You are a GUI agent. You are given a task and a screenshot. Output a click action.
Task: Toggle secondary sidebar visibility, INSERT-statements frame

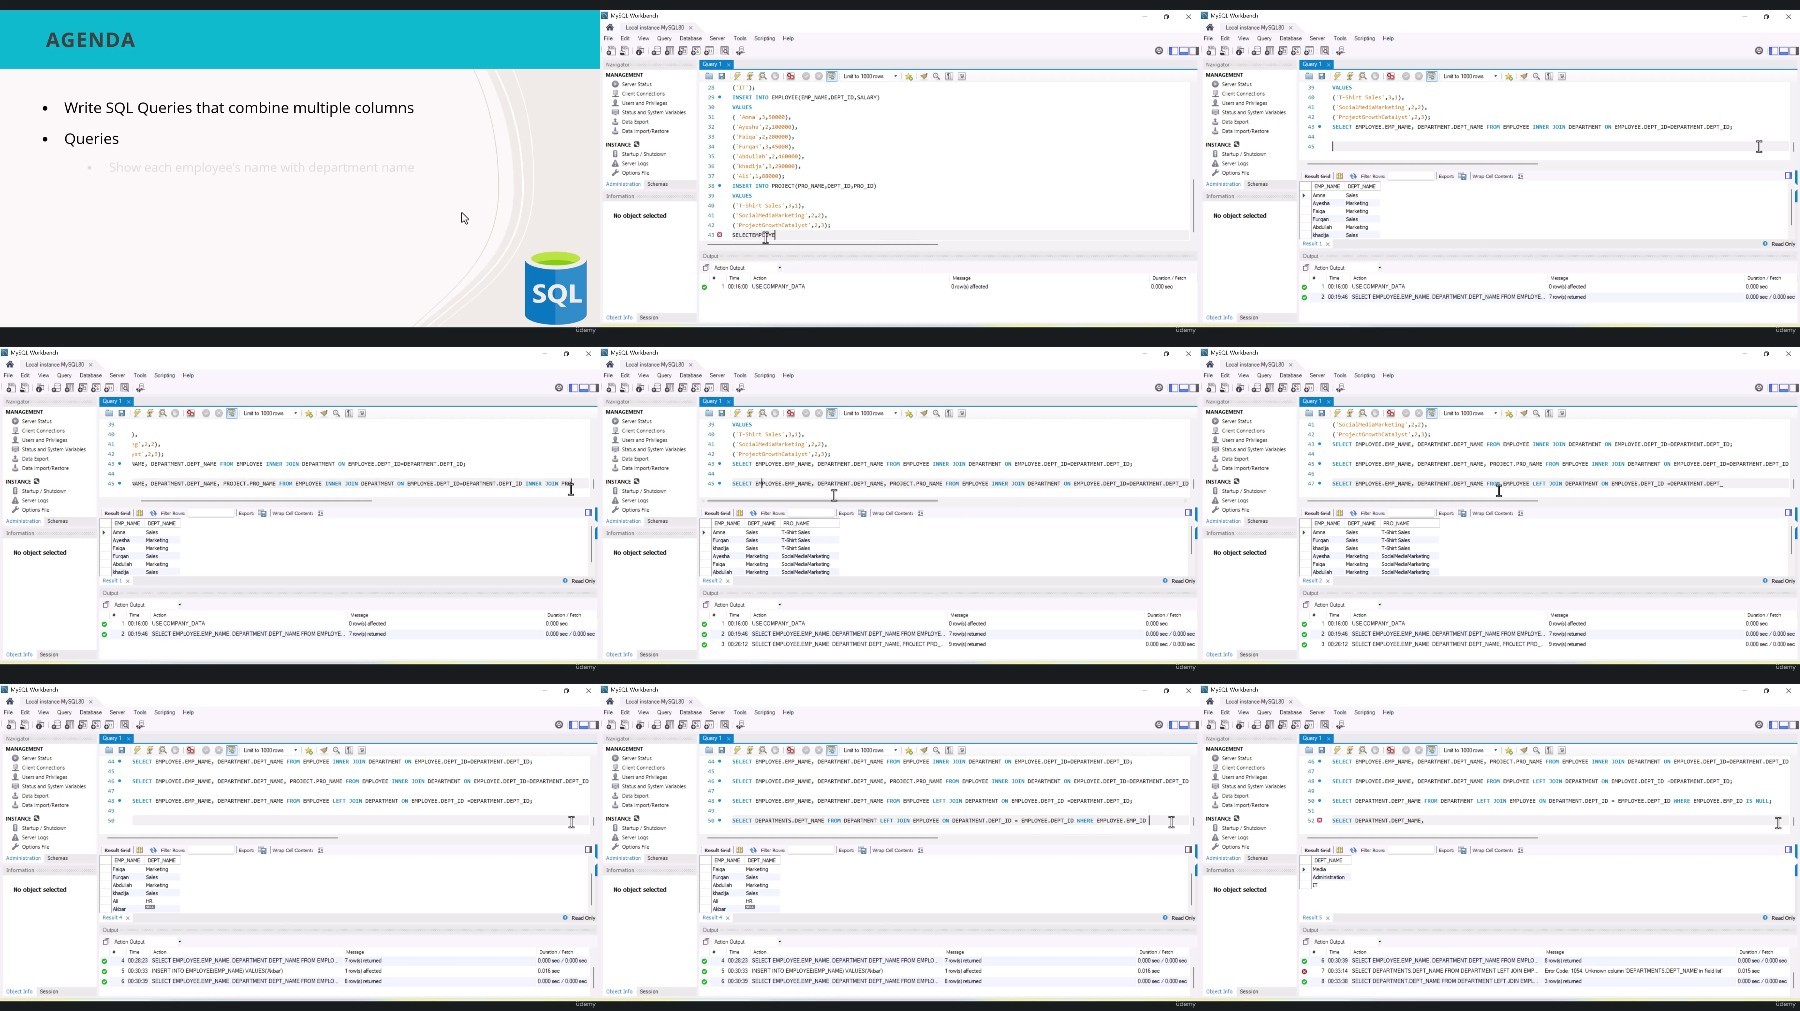click(1194, 50)
